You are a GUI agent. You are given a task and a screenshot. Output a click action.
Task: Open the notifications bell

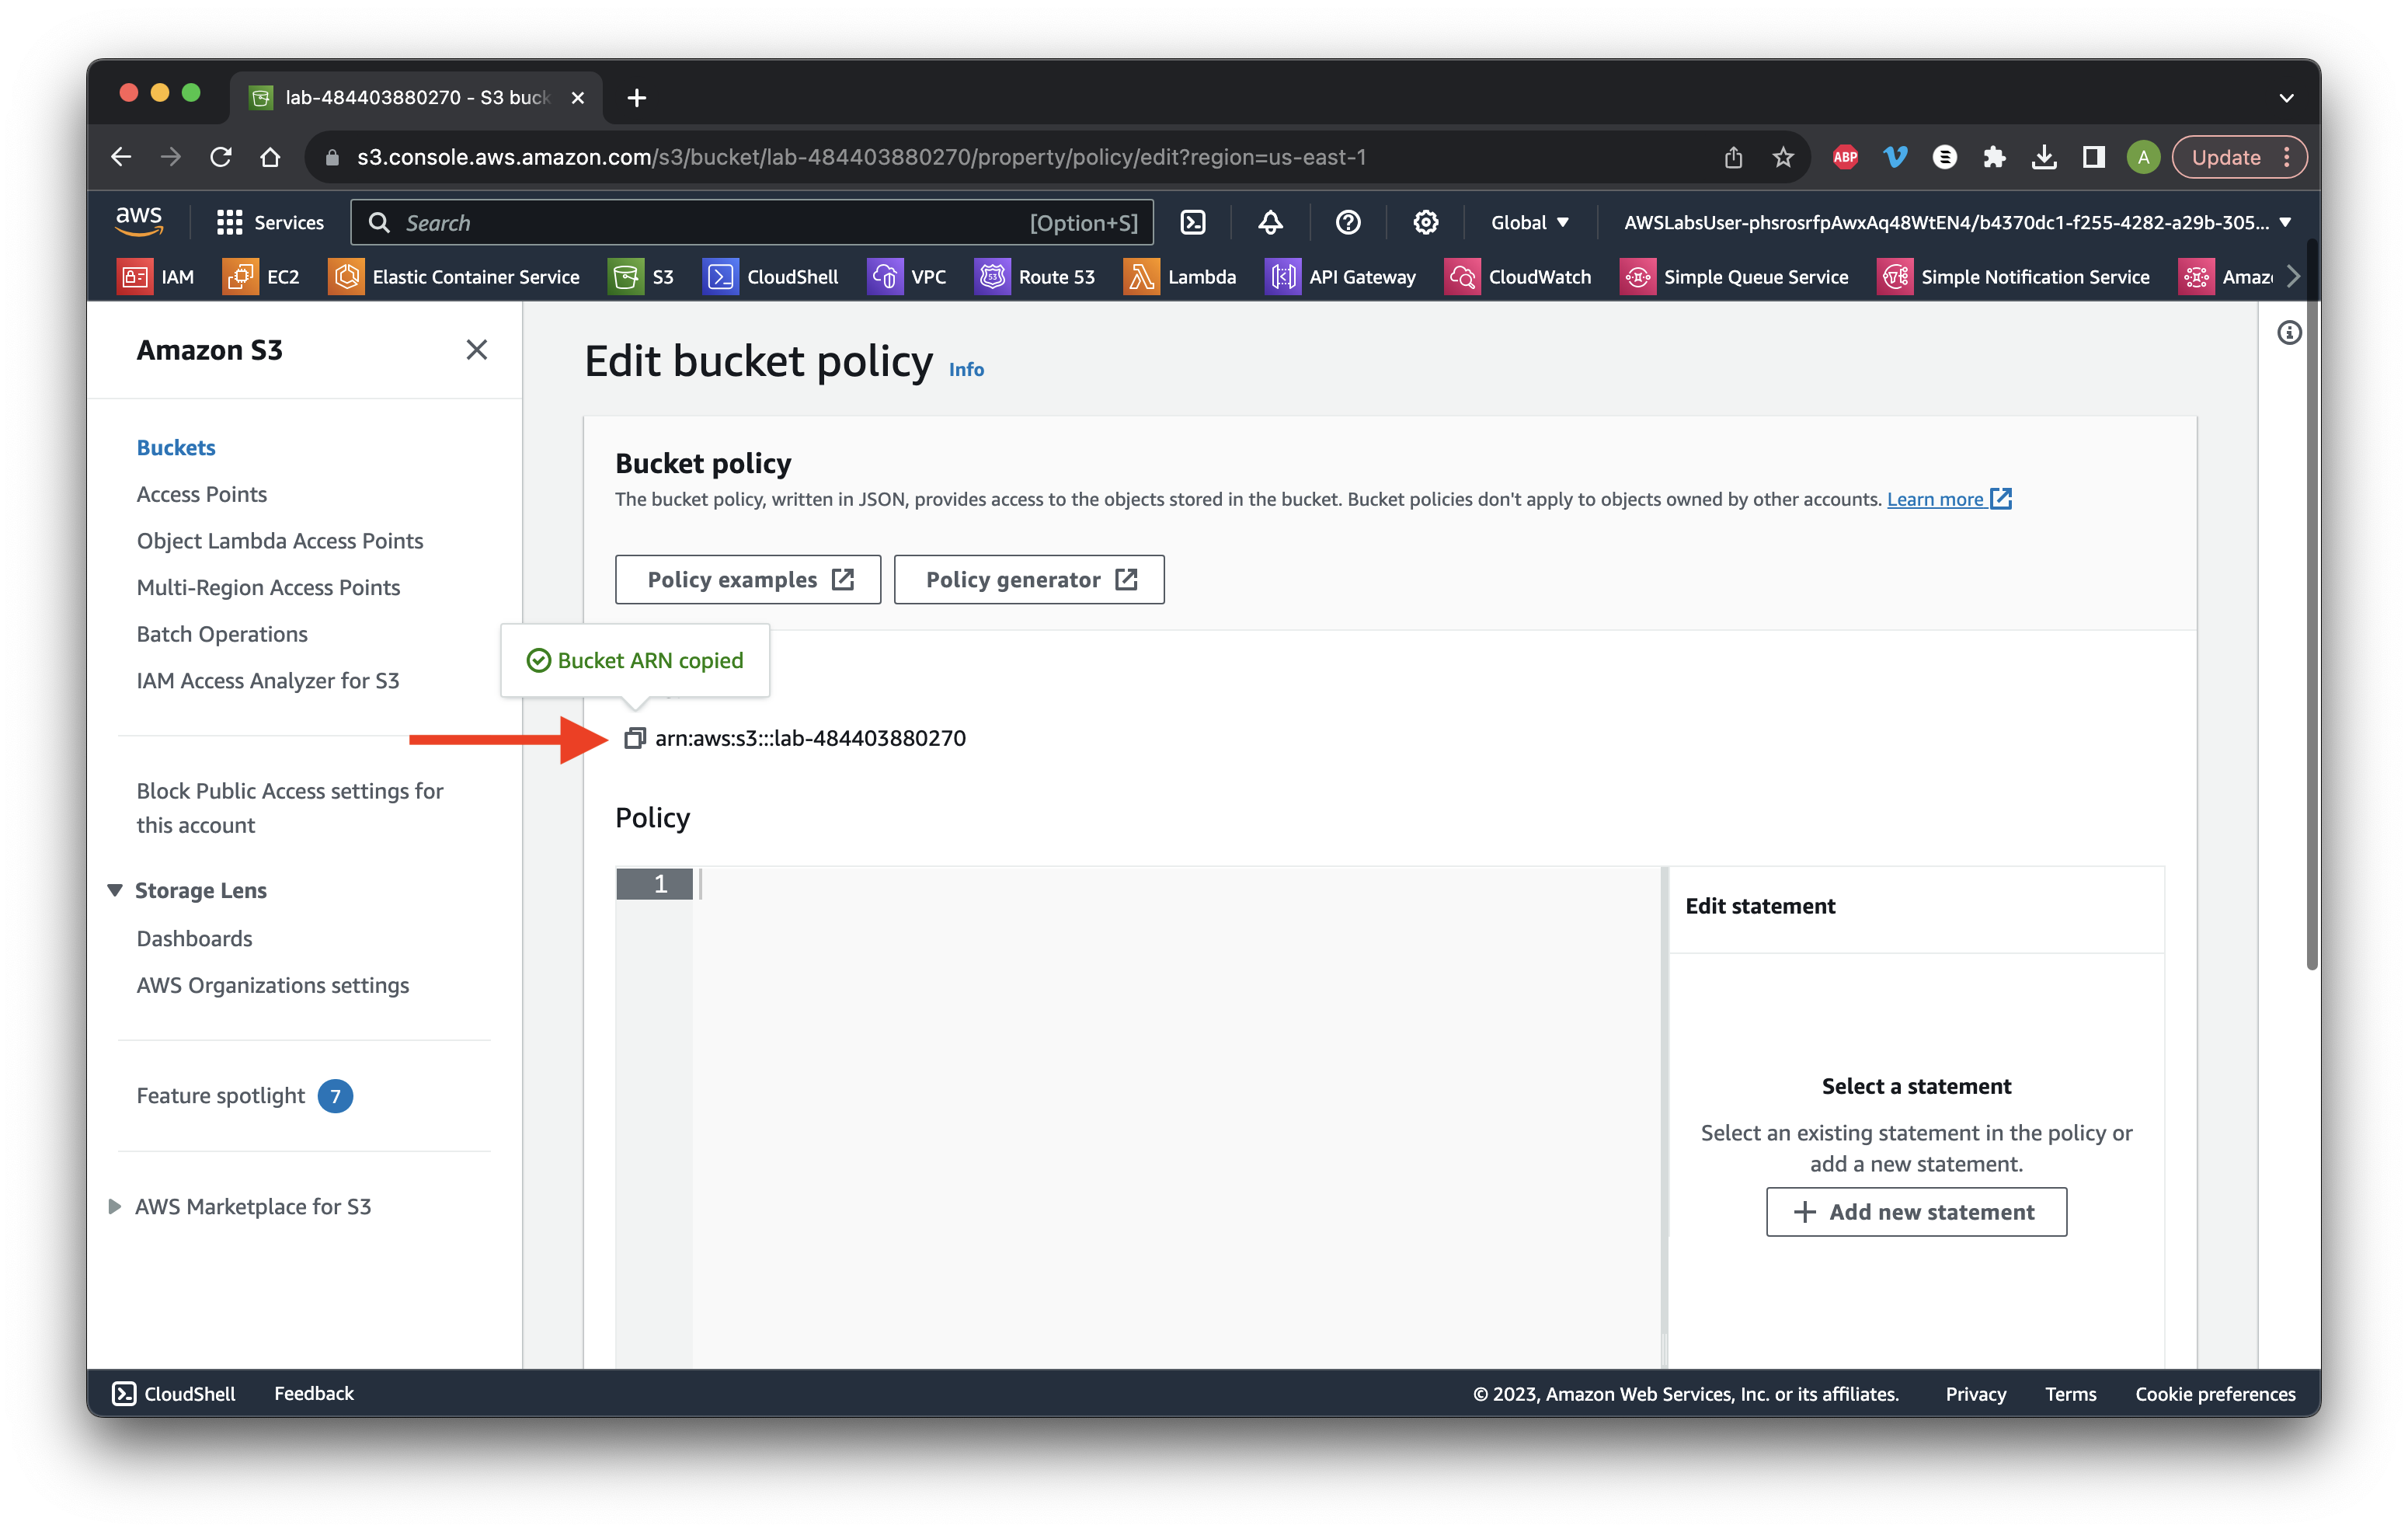coord(1270,222)
